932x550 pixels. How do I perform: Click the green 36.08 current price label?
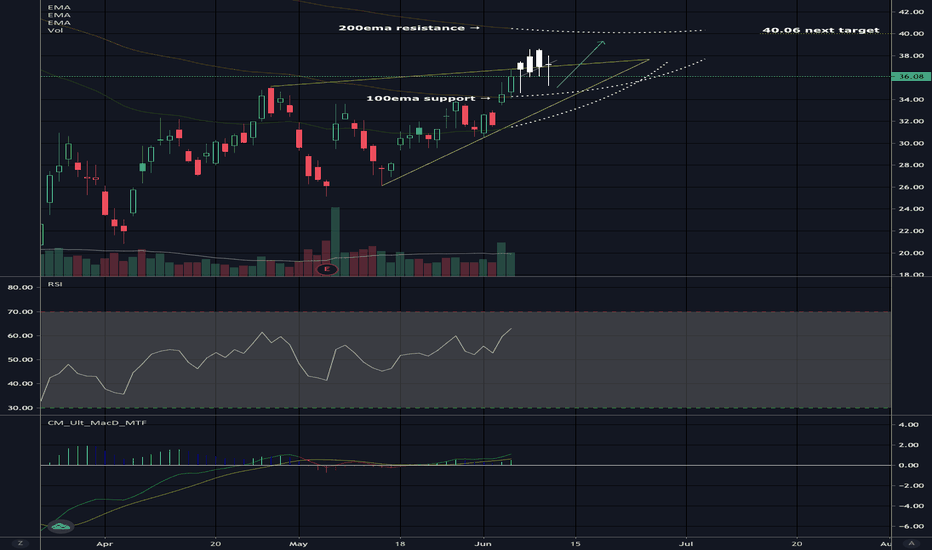coord(911,77)
